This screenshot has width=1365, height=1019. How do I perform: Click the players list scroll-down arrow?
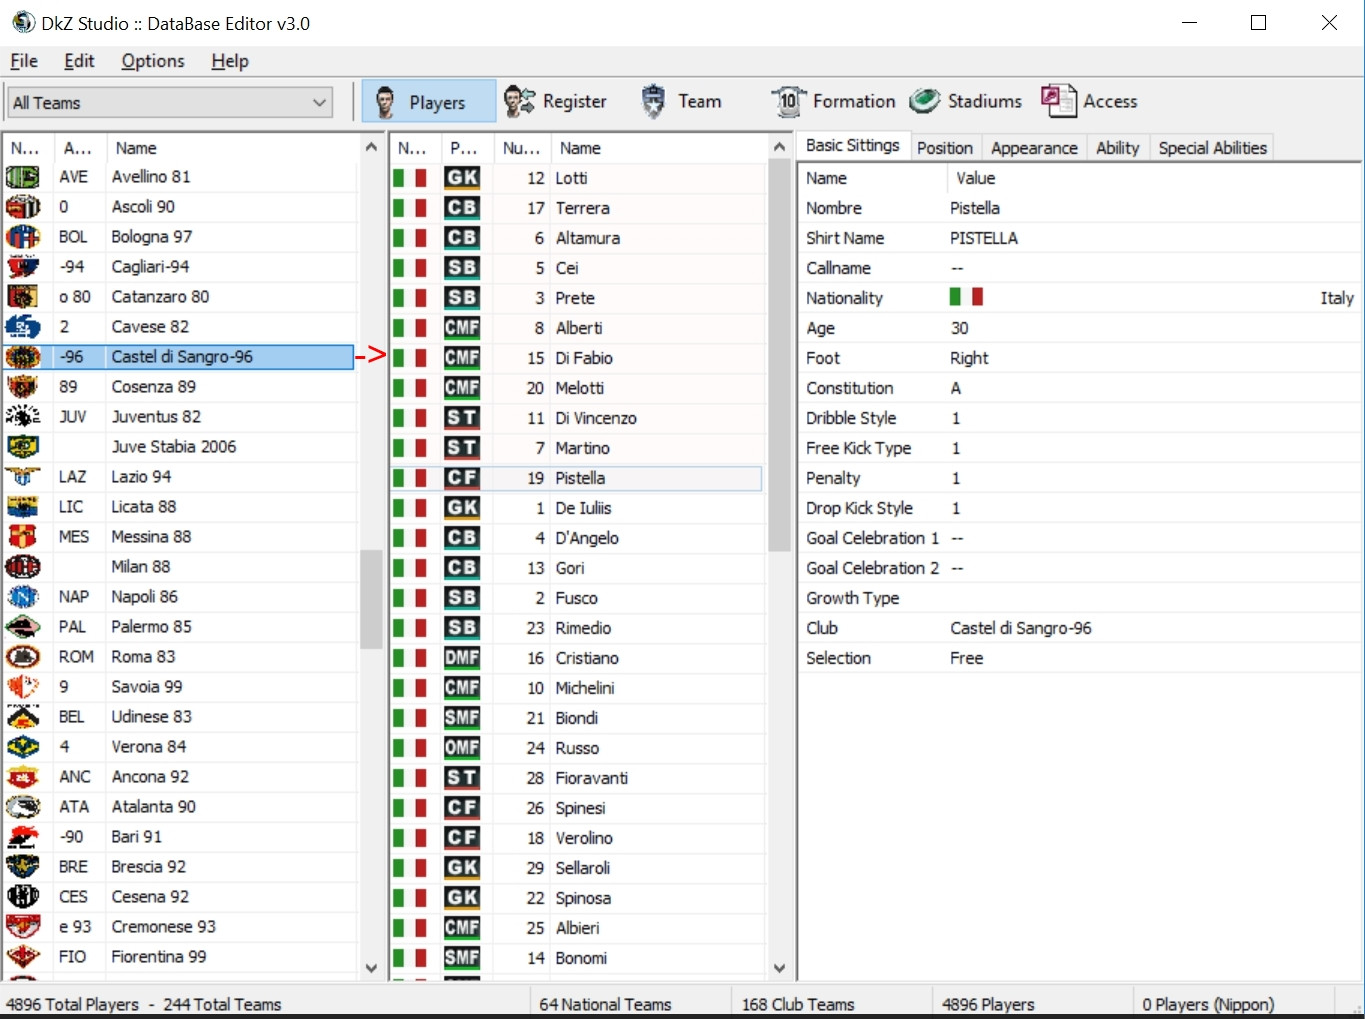(779, 968)
